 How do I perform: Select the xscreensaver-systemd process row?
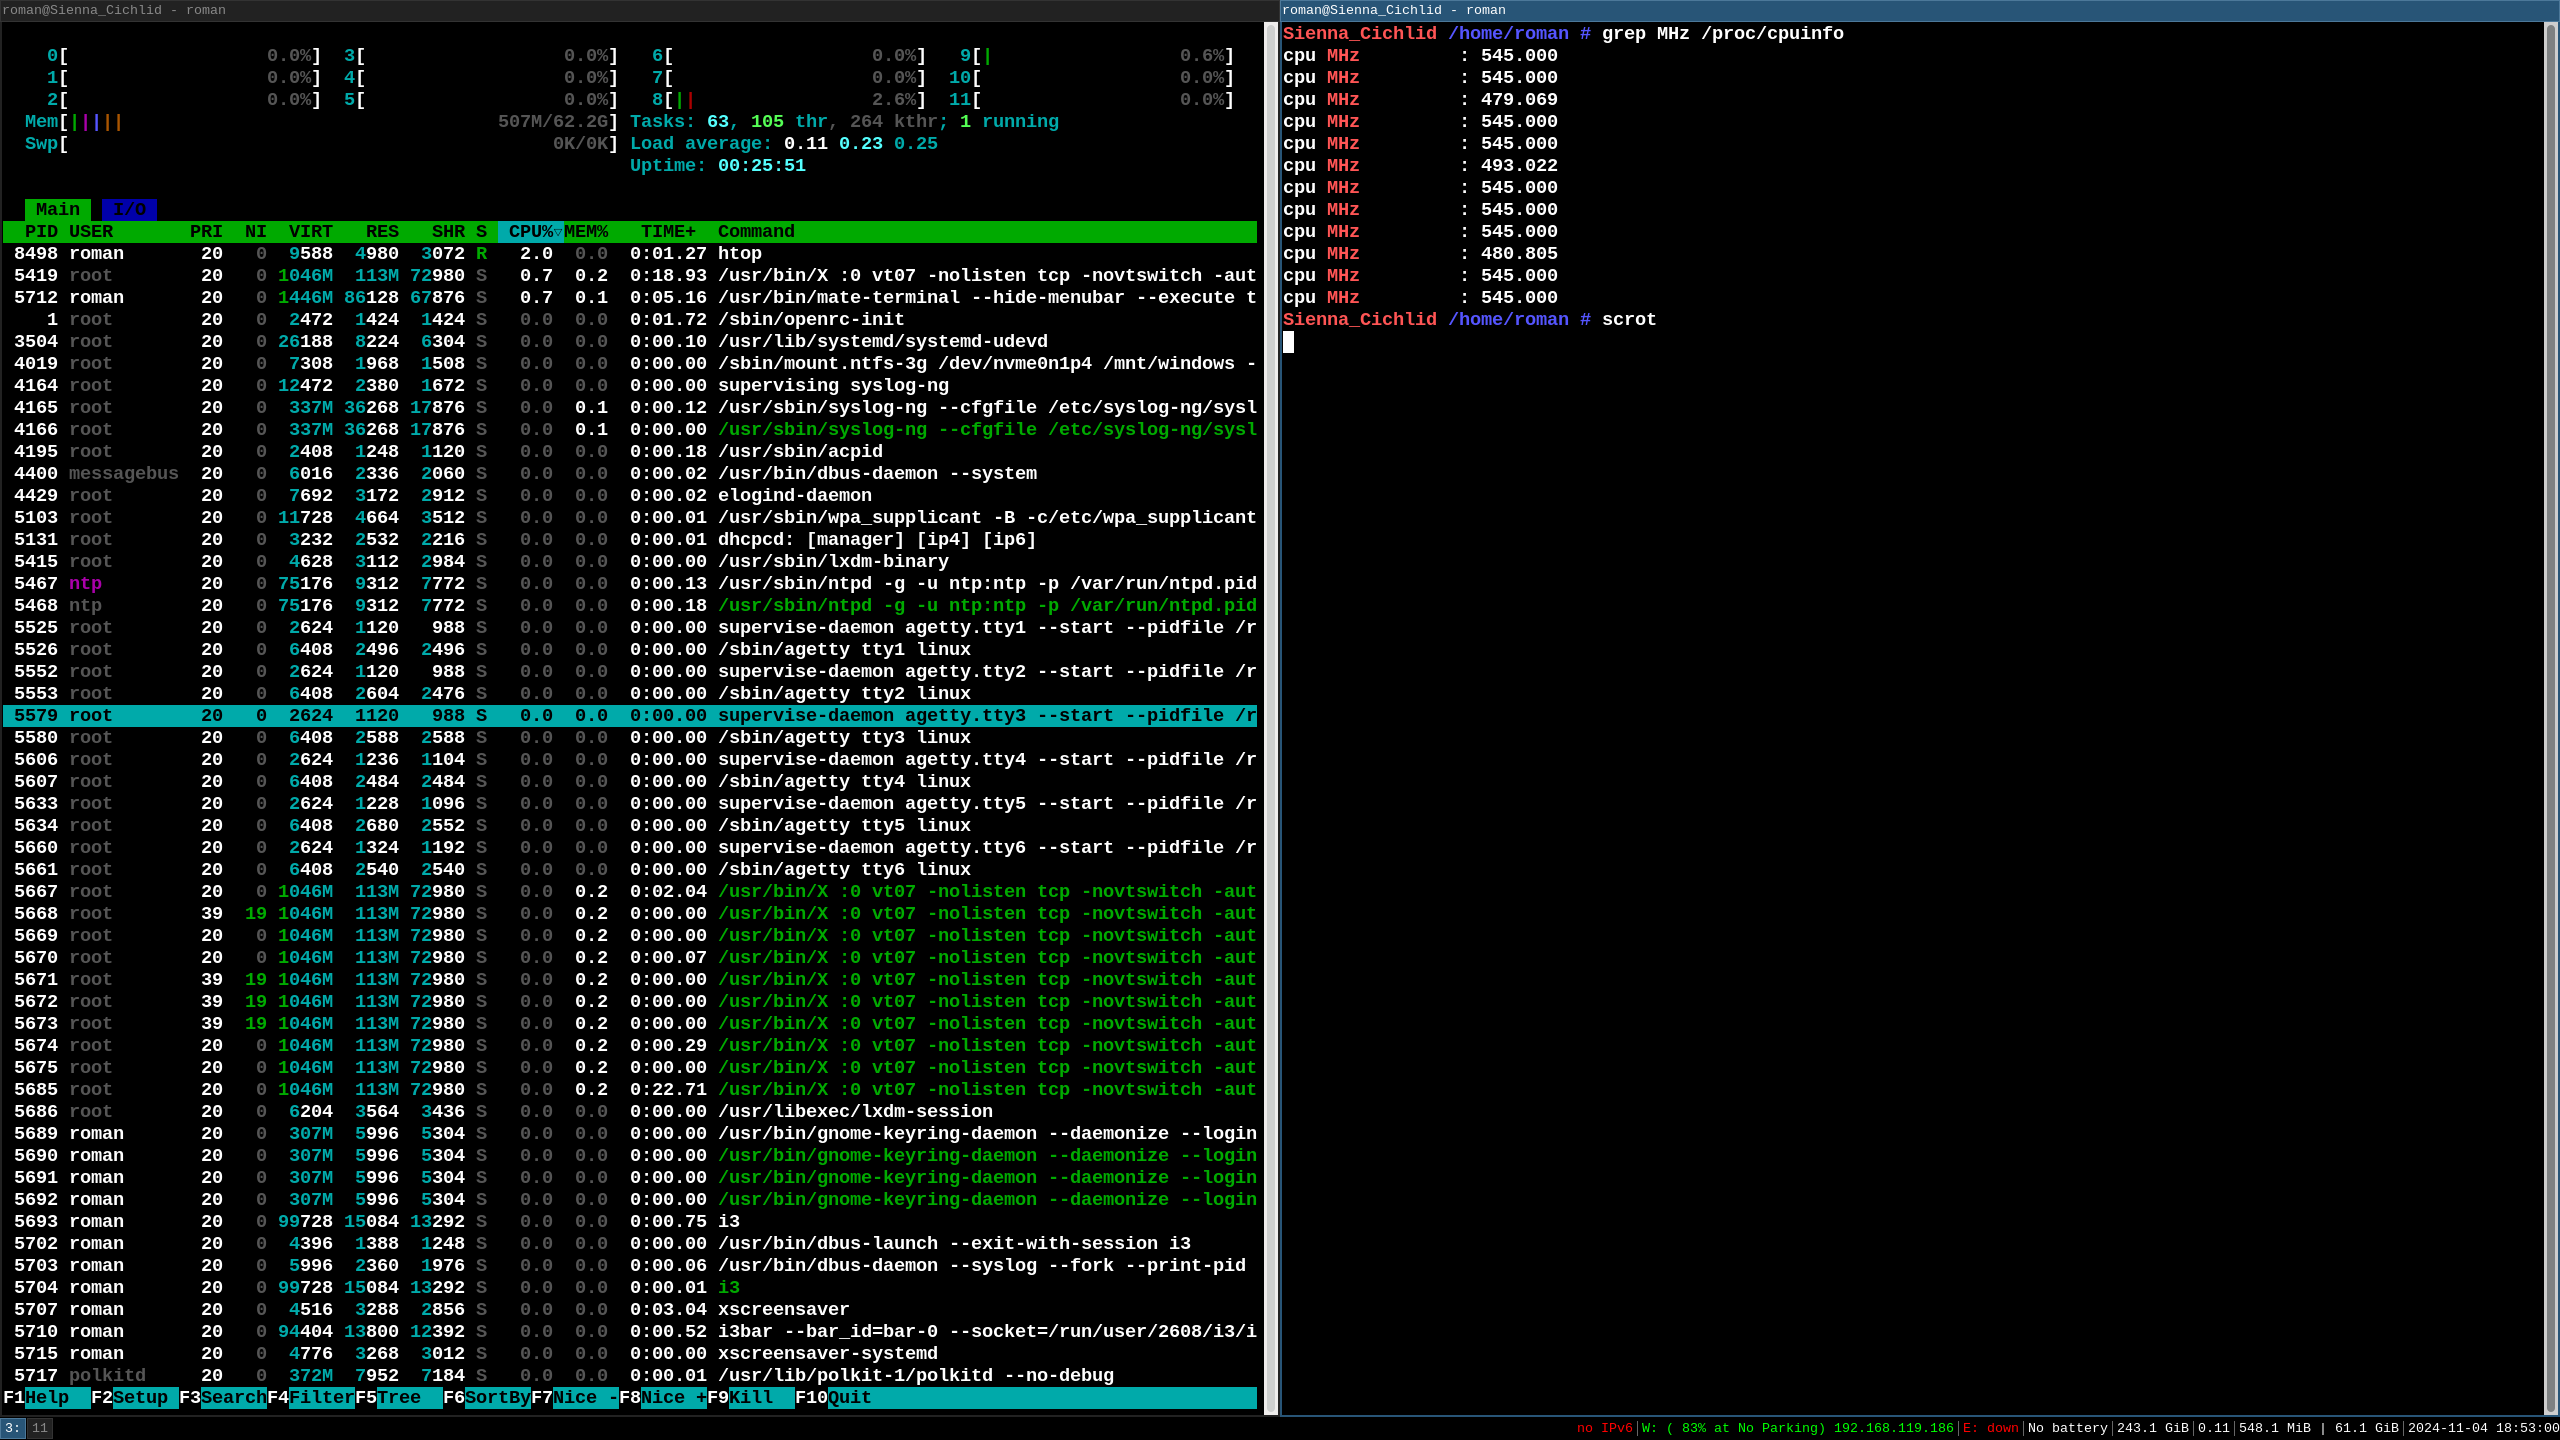click(630, 1354)
